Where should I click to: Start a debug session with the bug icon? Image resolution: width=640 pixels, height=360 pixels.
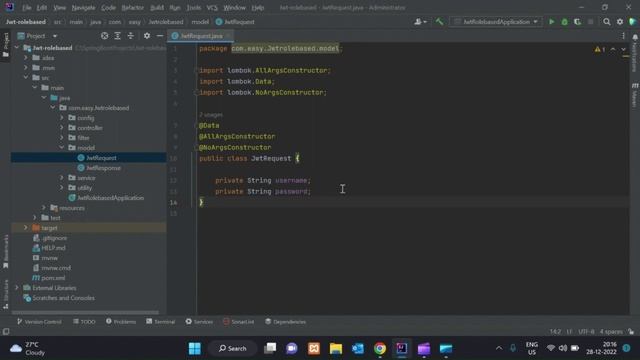click(x=564, y=22)
